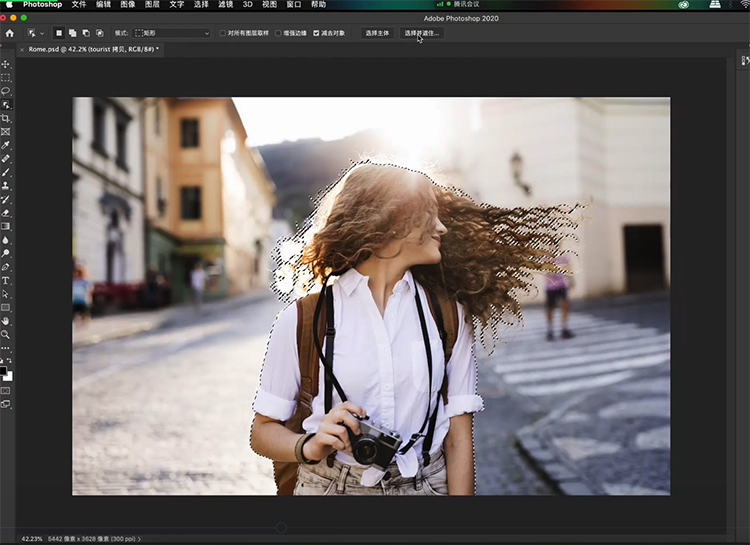
Task: Select the Move tool
Action: (6, 64)
